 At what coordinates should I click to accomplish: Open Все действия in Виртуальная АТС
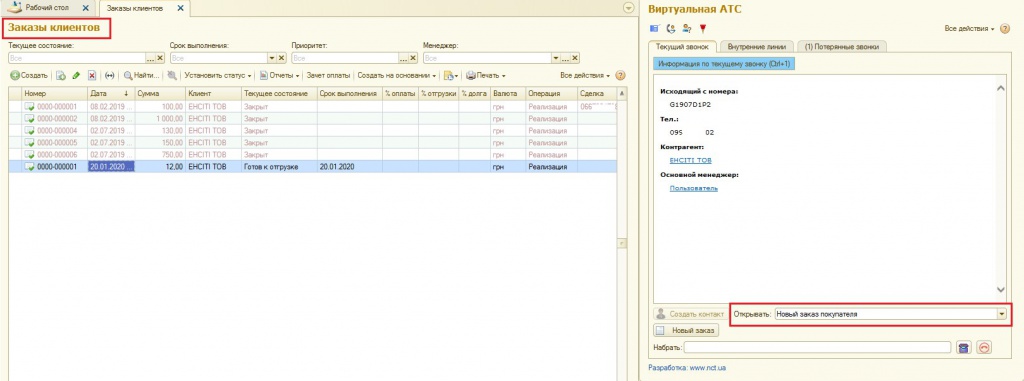970,29
